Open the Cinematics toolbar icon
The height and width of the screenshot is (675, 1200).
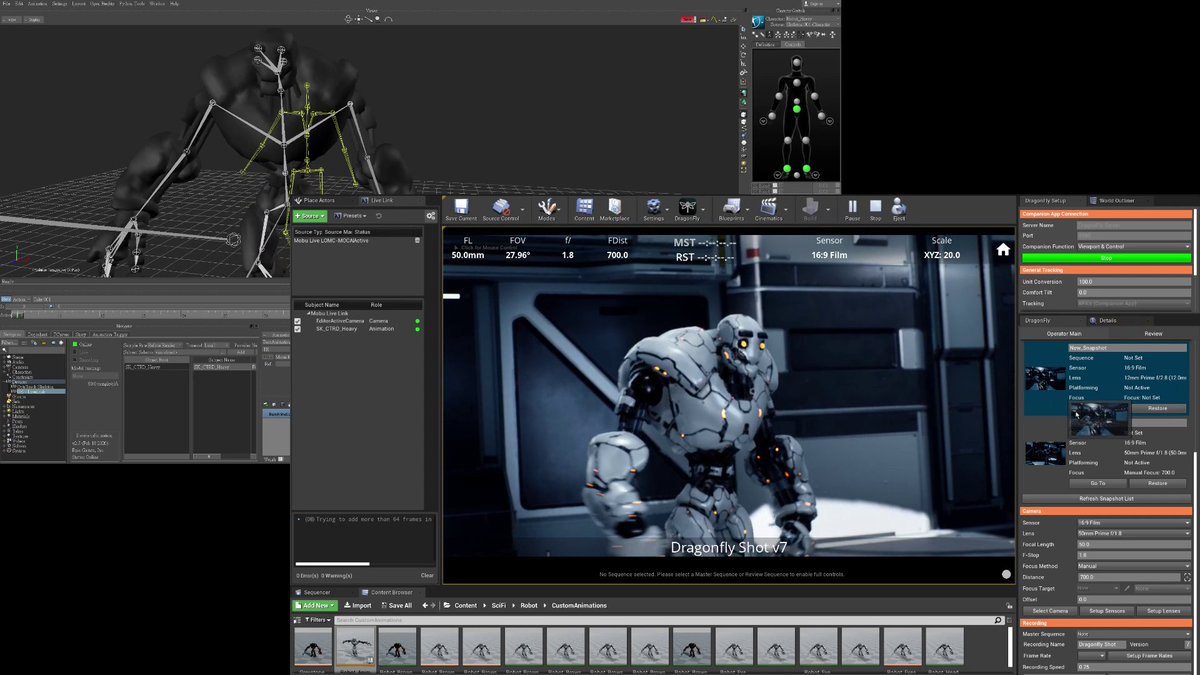coord(769,208)
